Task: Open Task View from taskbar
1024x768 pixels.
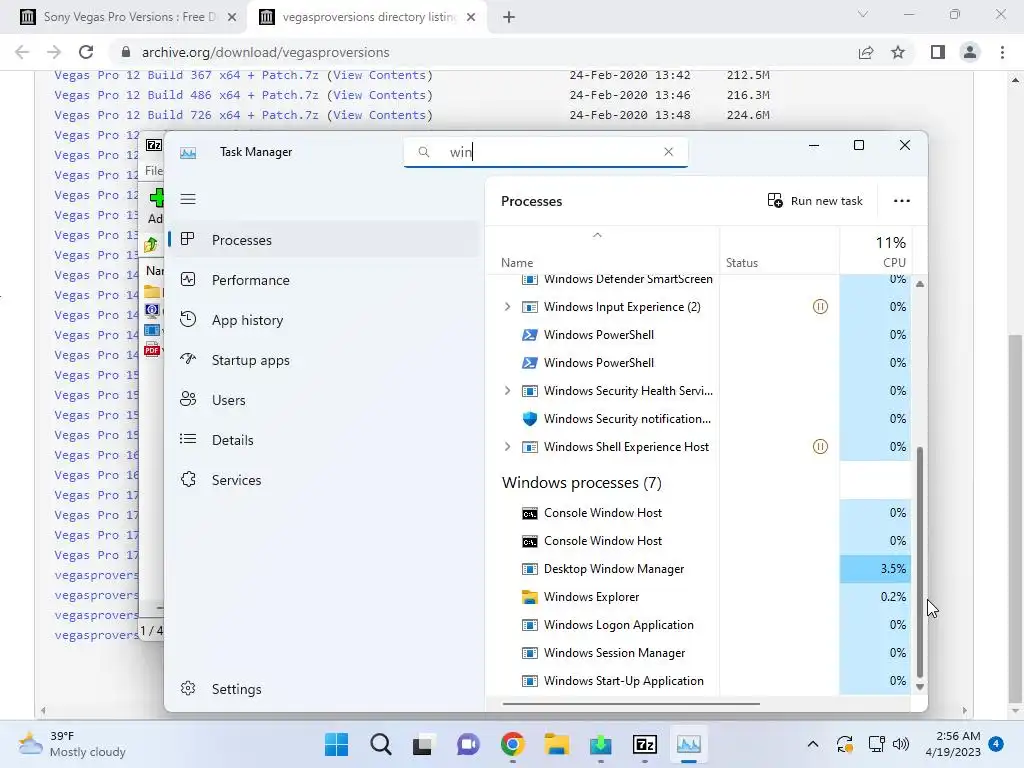Action: [423, 744]
